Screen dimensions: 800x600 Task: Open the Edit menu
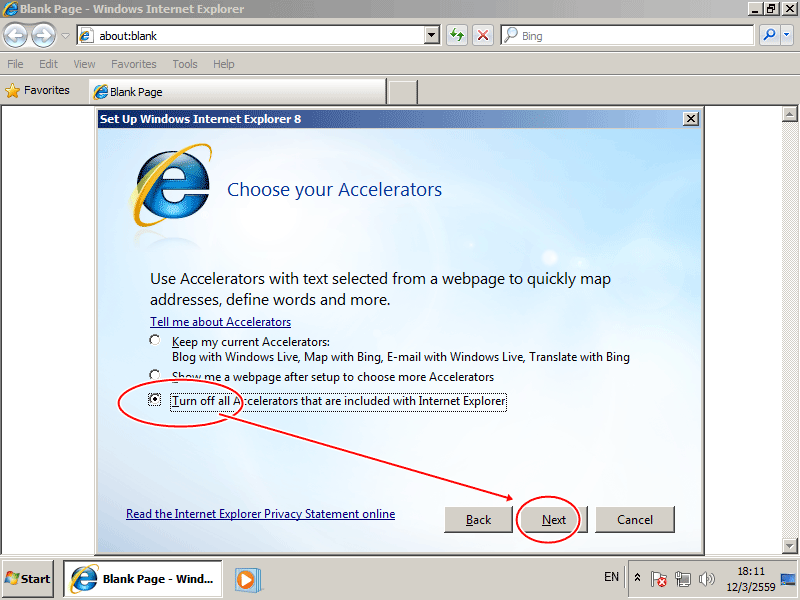[48, 64]
